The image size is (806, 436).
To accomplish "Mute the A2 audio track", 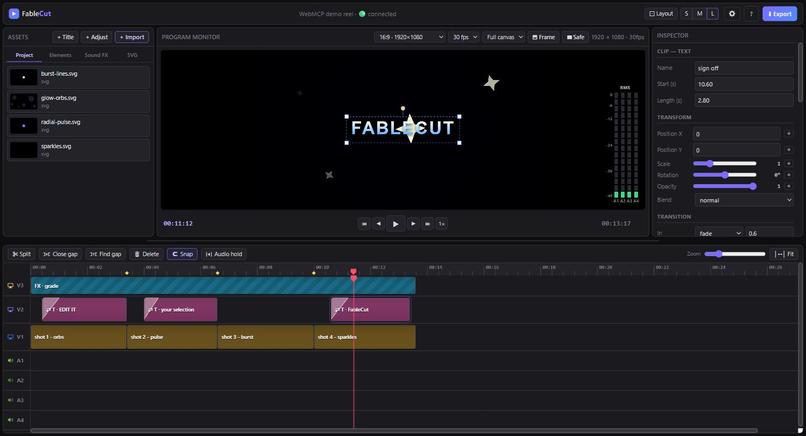I will point(10,380).
